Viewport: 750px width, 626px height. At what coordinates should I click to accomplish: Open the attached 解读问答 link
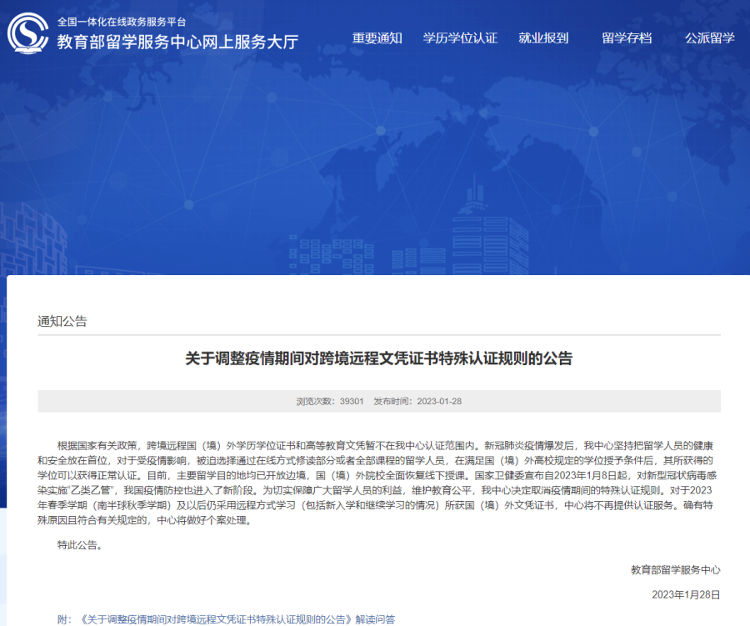[238, 619]
